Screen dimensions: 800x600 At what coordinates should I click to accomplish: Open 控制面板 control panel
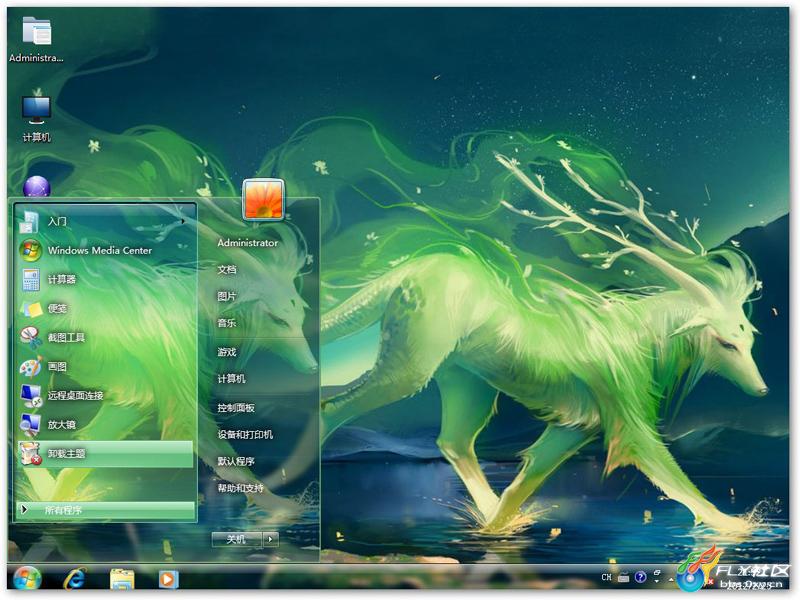tap(236, 408)
